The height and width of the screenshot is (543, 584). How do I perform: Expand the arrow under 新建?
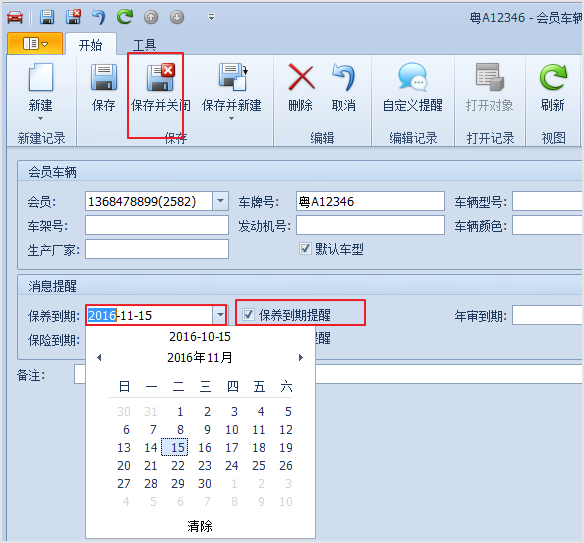pos(41,118)
